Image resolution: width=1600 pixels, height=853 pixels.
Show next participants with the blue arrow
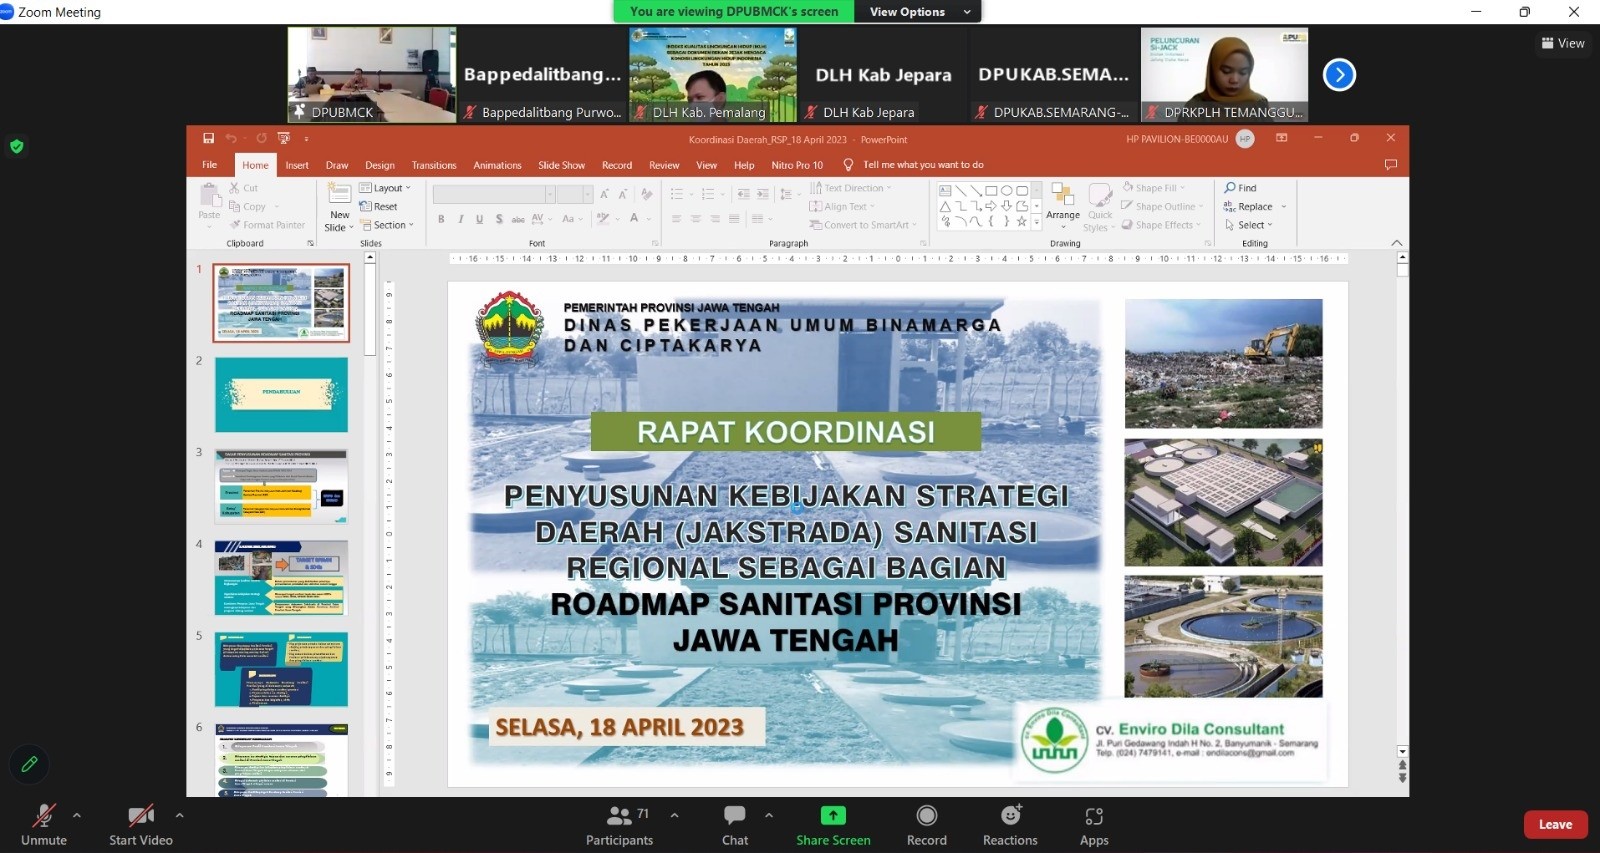pos(1339,74)
